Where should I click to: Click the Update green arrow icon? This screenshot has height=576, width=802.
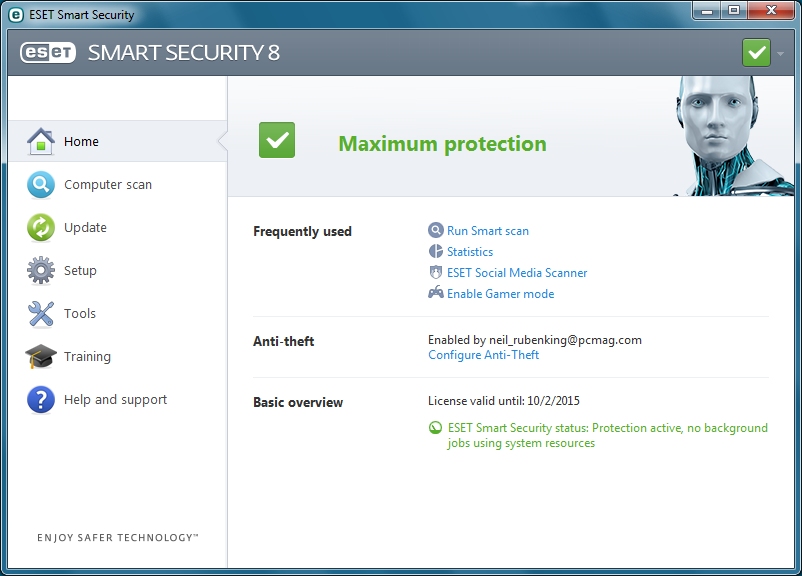[40, 227]
